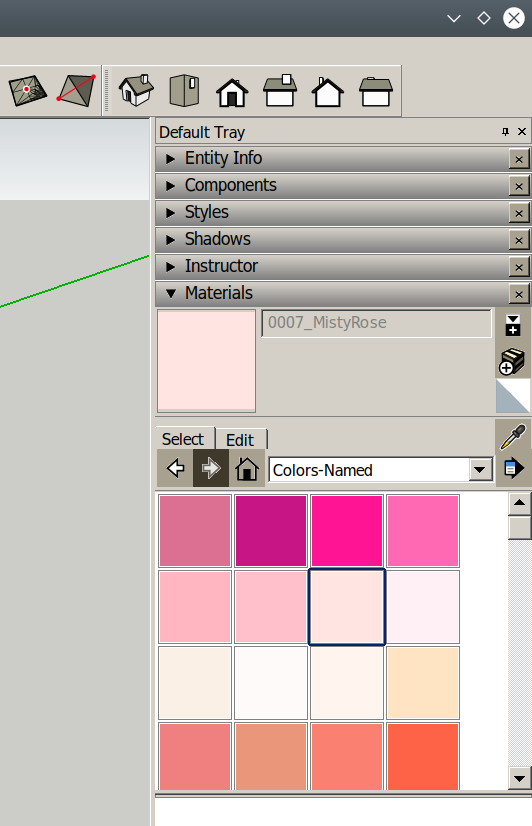Expand the Instructor panel
The width and height of the screenshot is (532, 826).
click(170, 267)
